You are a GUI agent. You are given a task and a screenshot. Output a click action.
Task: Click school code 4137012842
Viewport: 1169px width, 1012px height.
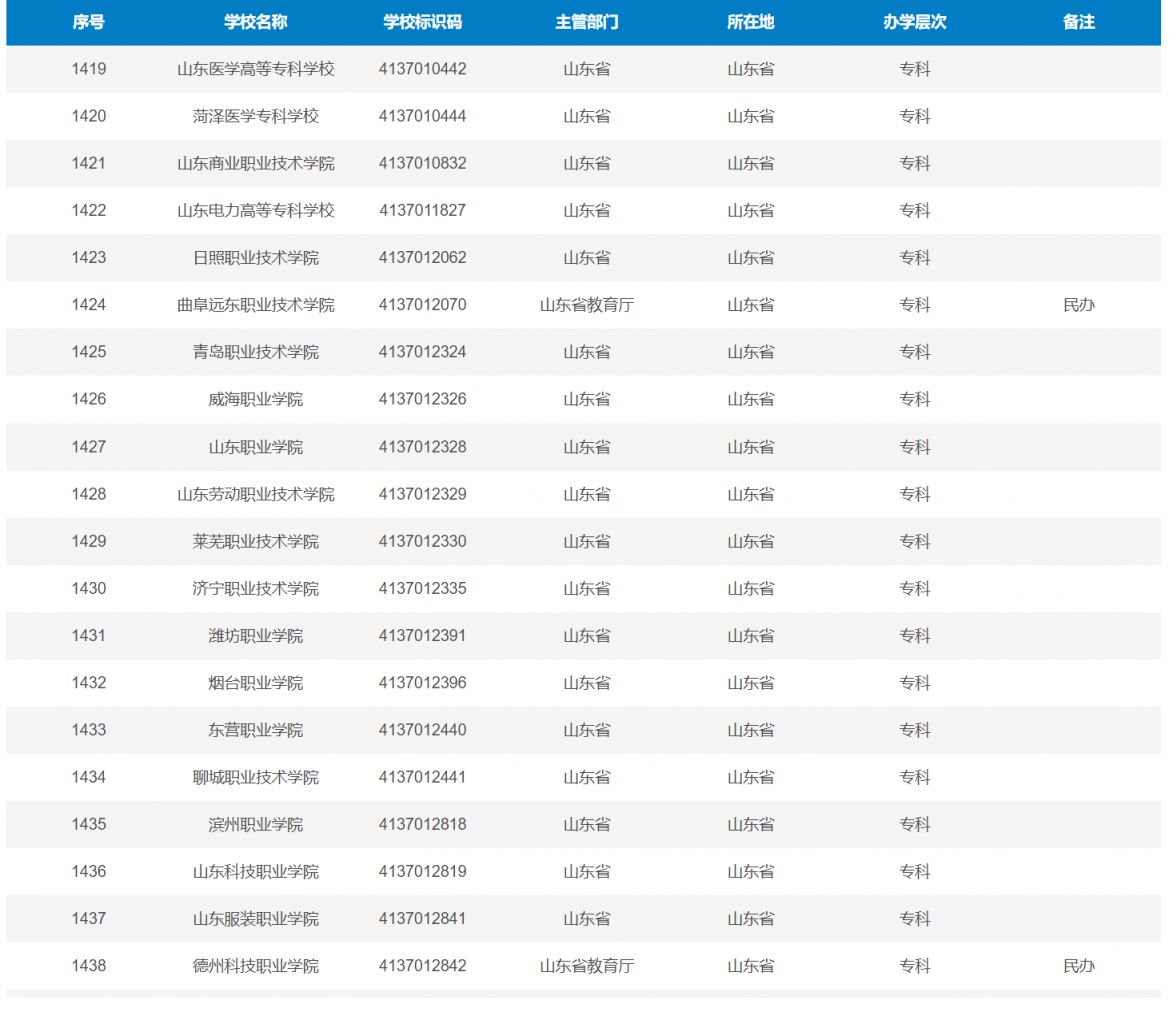pyautogui.click(x=423, y=966)
